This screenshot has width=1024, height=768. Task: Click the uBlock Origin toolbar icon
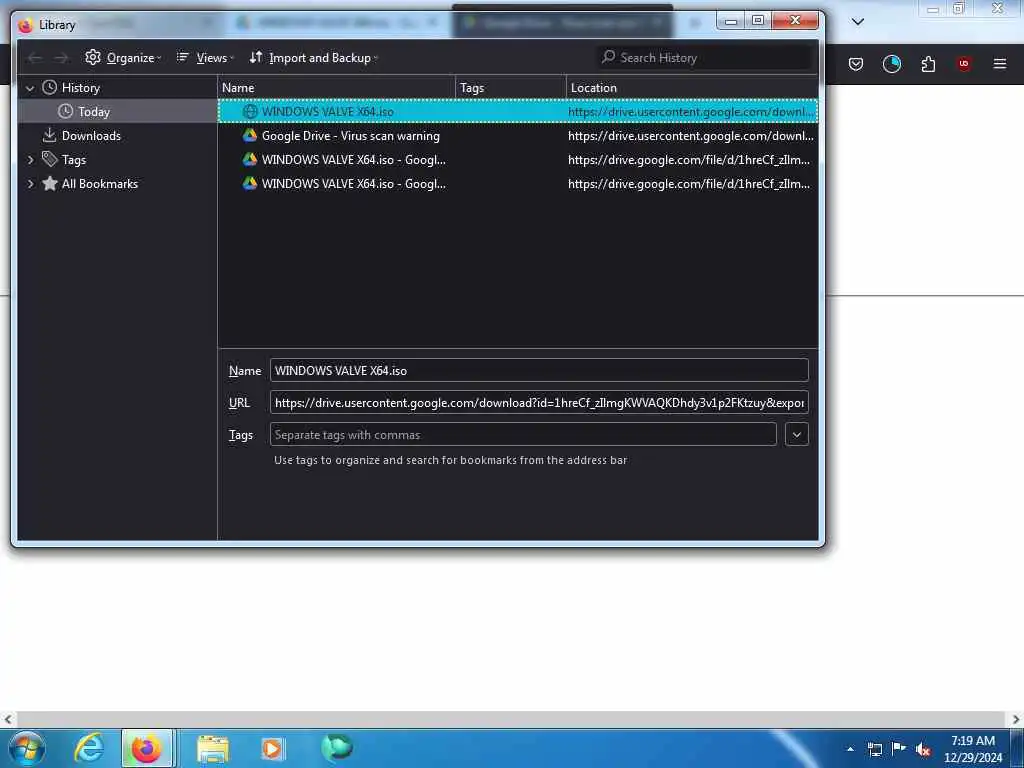[x=964, y=64]
